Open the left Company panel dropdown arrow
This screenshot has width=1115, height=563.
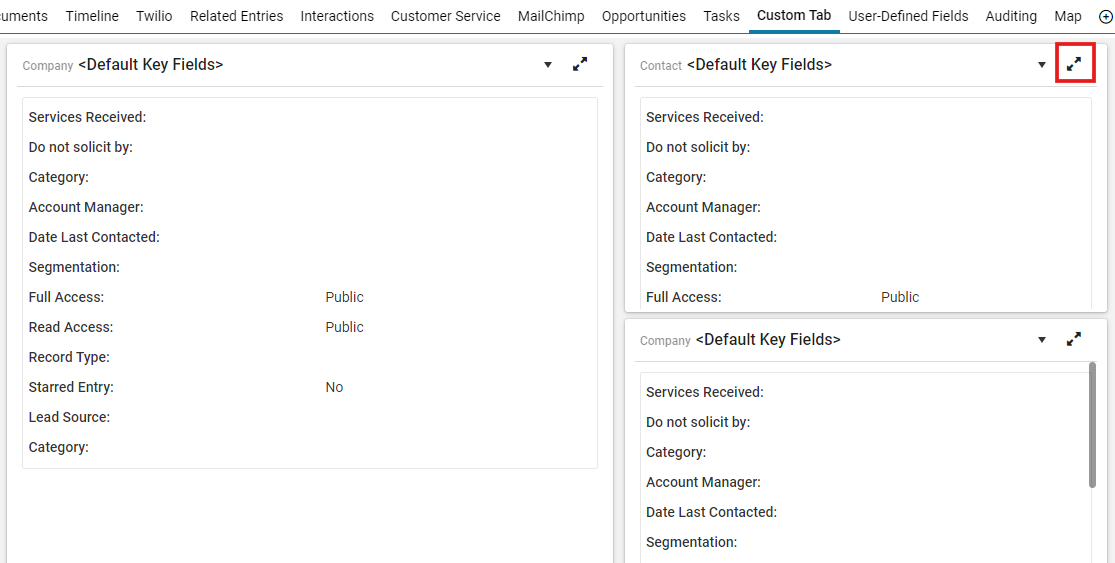click(548, 65)
